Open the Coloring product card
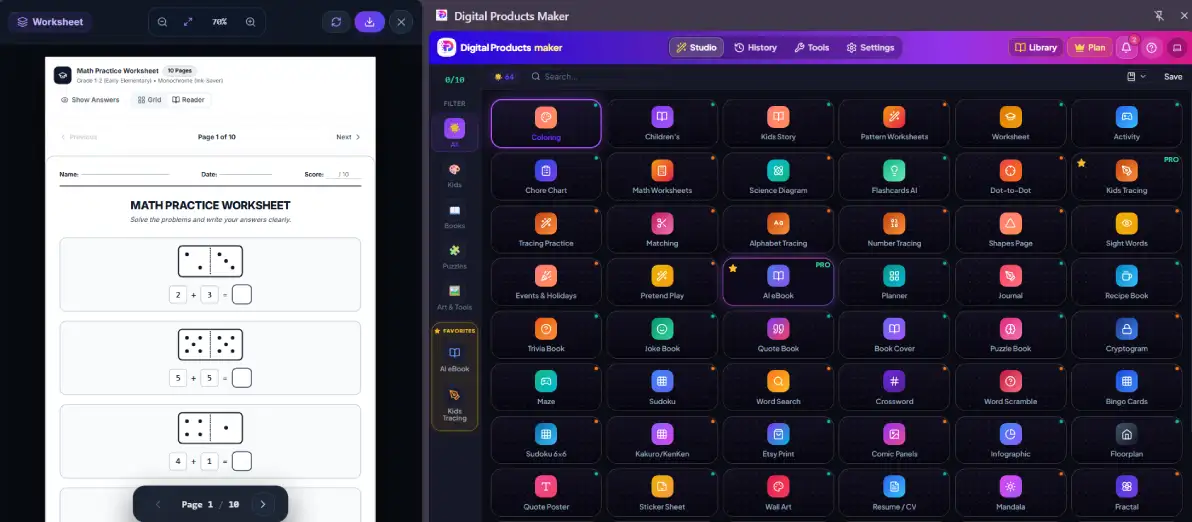The image size is (1192, 522). click(x=546, y=123)
